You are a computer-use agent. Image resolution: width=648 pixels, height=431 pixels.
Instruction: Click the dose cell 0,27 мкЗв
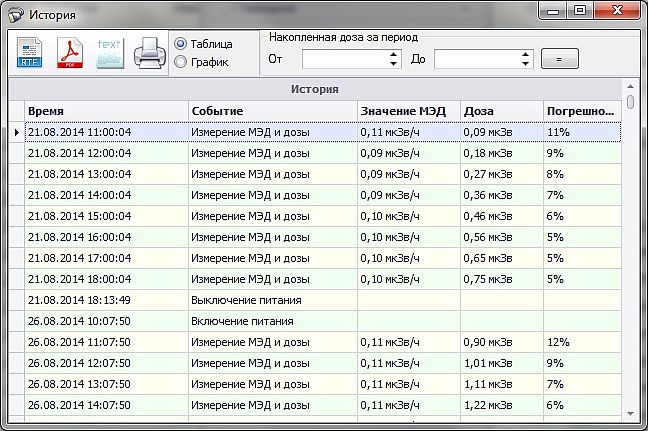[x=502, y=174]
